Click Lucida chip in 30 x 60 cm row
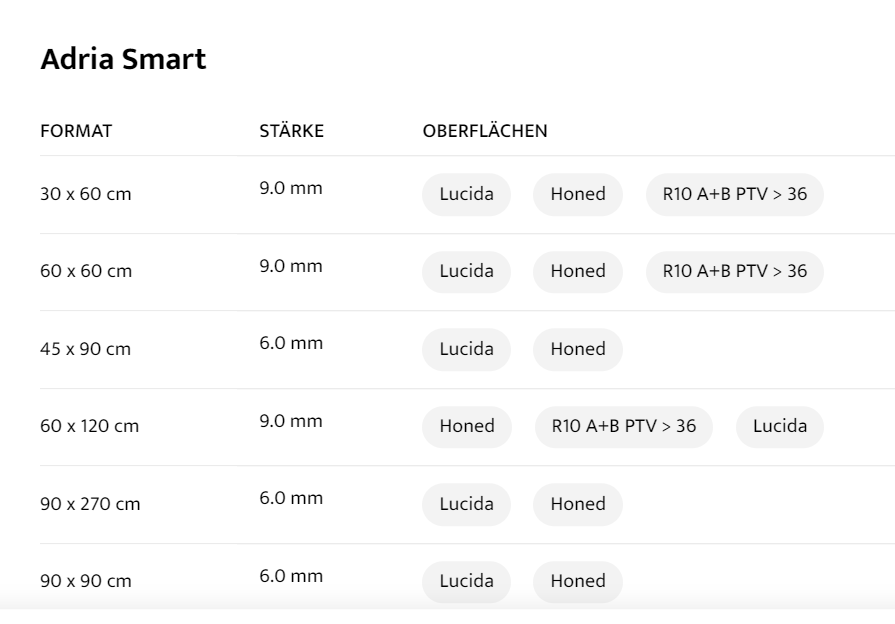Screen dimensions: 895x624 point(466,194)
